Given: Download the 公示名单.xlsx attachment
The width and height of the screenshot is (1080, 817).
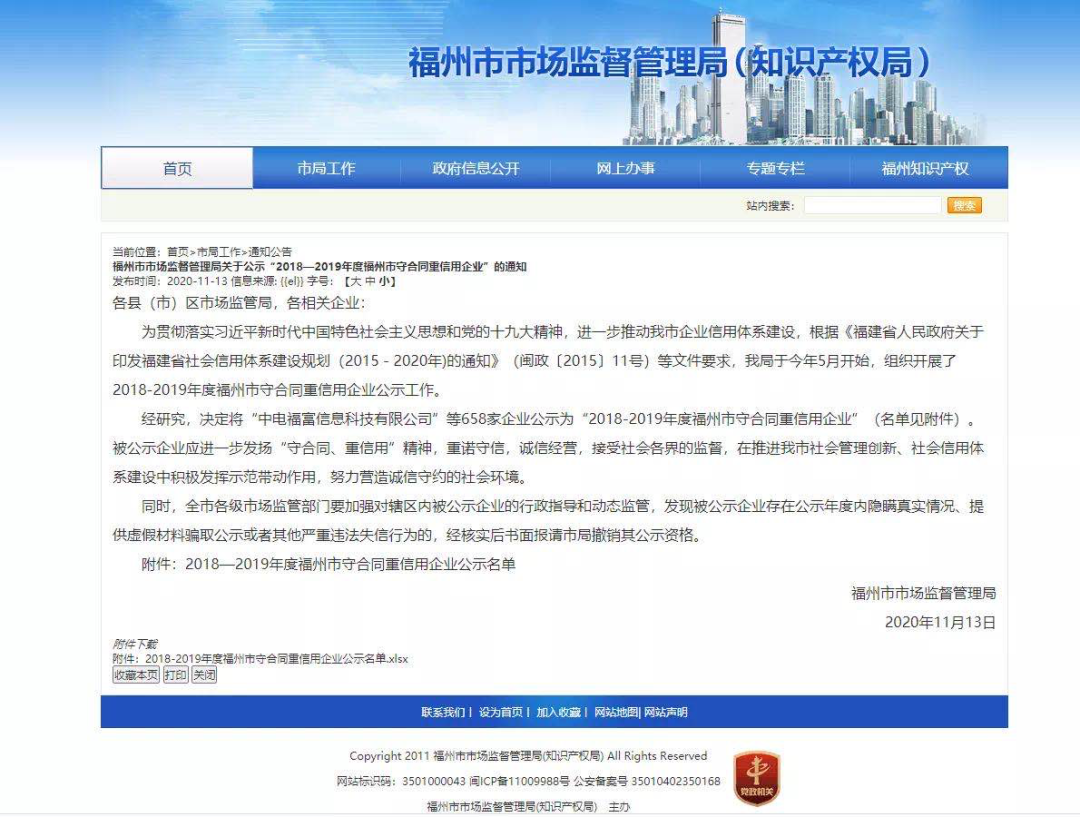Looking at the screenshot, I should pos(276,659).
